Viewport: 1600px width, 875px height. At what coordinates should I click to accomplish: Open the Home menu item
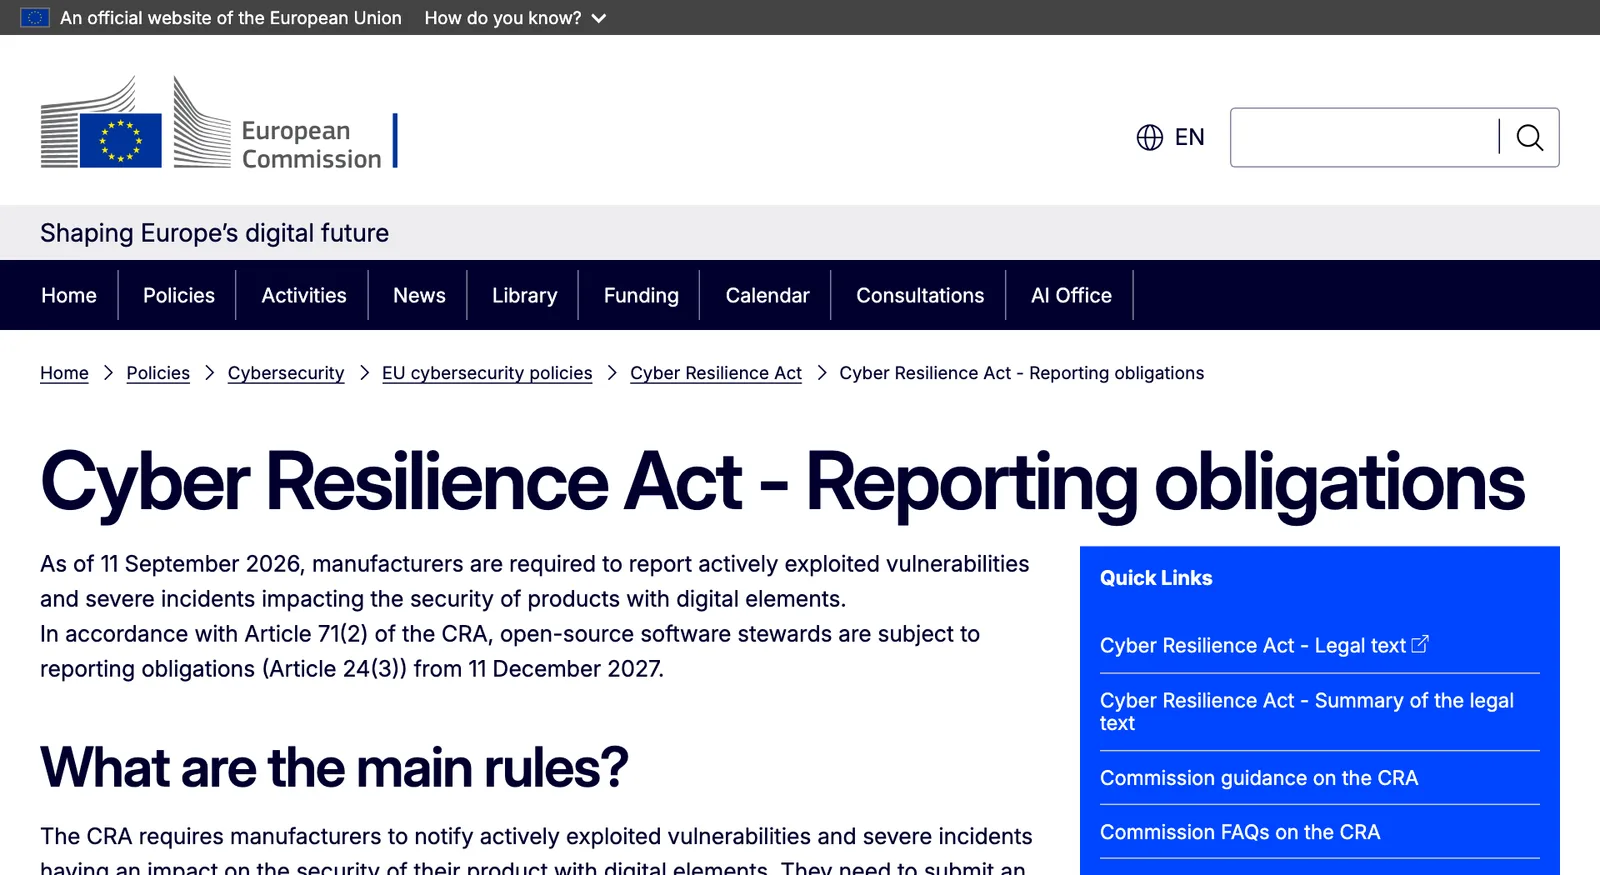point(69,295)
